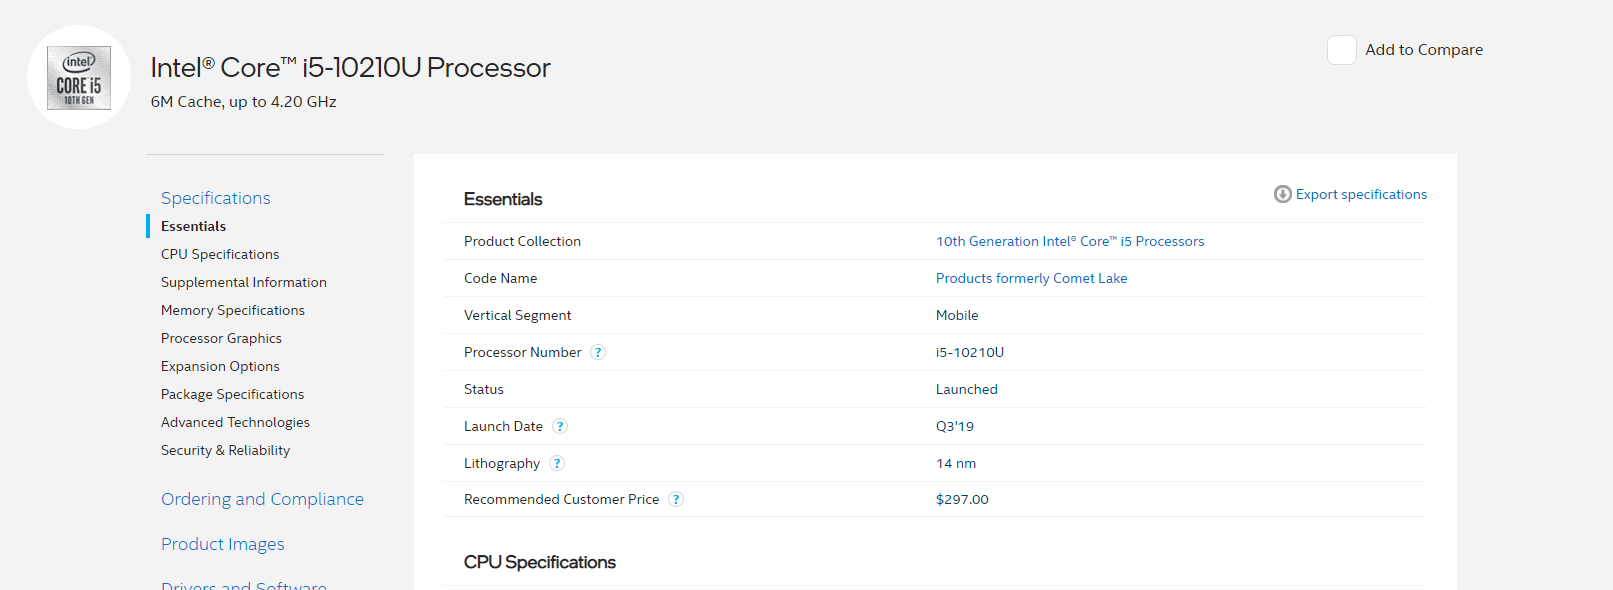Image resolution: width=1613 pixels, height=590 pixels.
Task: Go to Supplemental Information section
Action: (243, 282)
